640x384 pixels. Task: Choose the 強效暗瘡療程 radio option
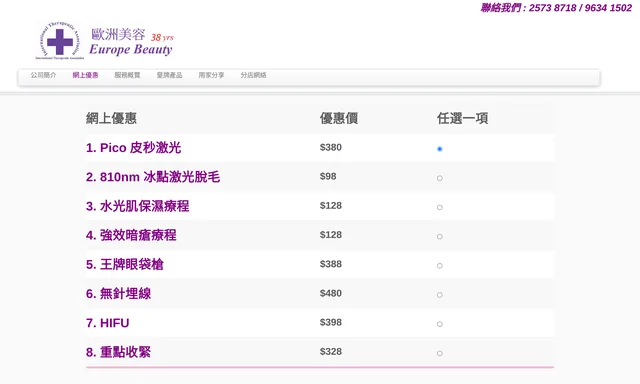(x=440, y=236)
